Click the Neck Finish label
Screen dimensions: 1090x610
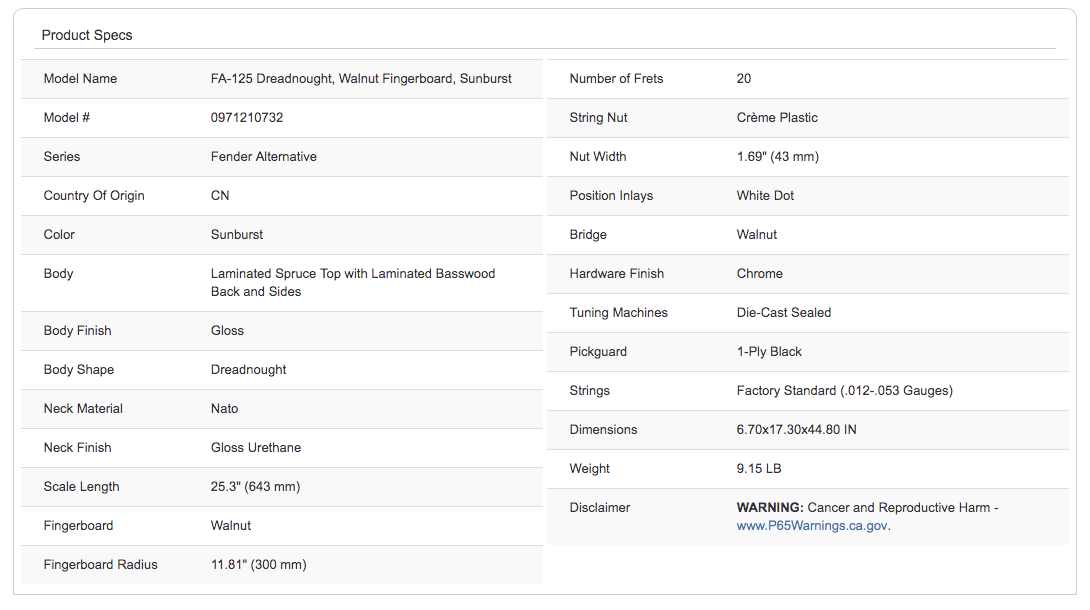coord(77,447)
